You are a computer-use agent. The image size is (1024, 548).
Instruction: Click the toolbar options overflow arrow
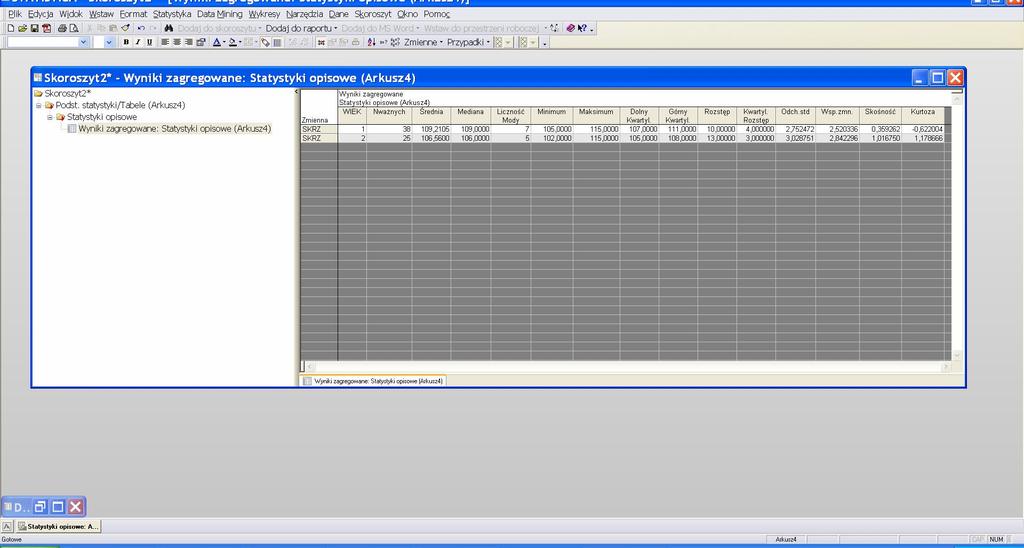[592, 29]
